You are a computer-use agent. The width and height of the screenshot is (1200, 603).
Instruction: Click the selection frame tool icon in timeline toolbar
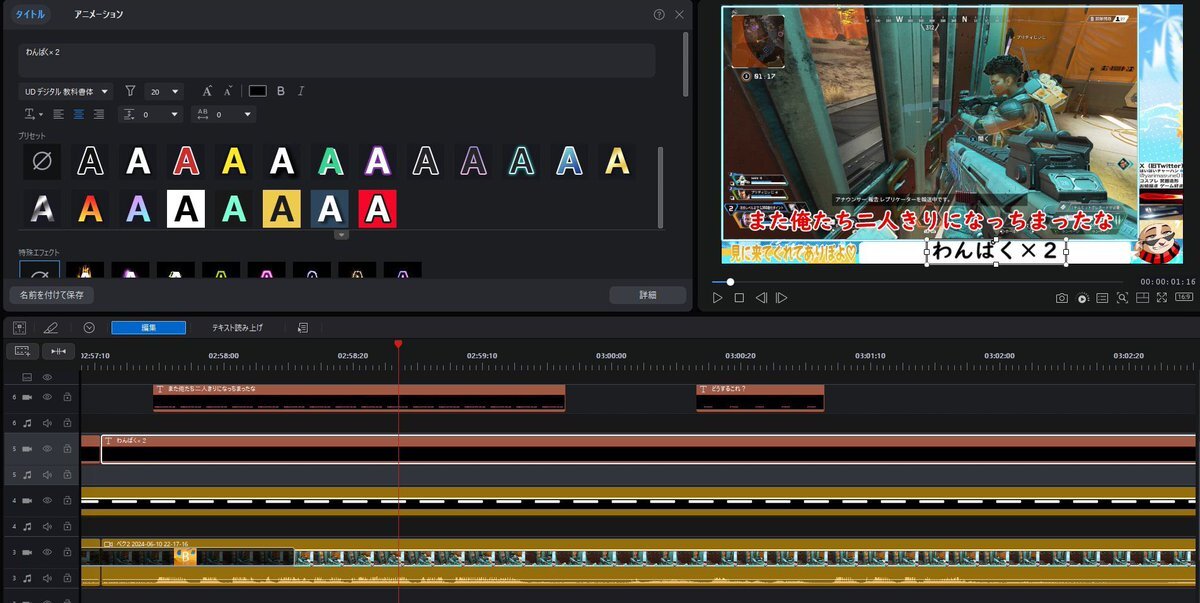(x=19, y=327)
